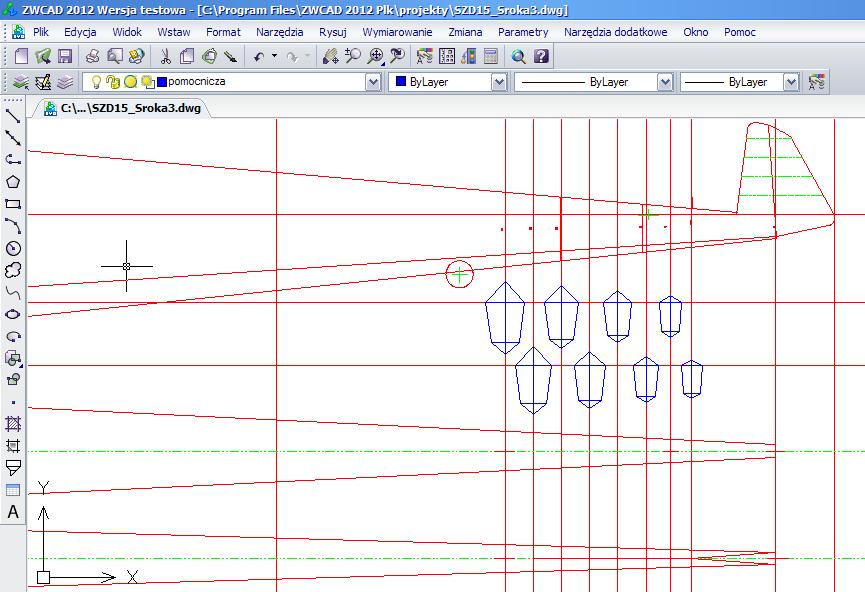Select the Line drawing tool

(13, 116)
